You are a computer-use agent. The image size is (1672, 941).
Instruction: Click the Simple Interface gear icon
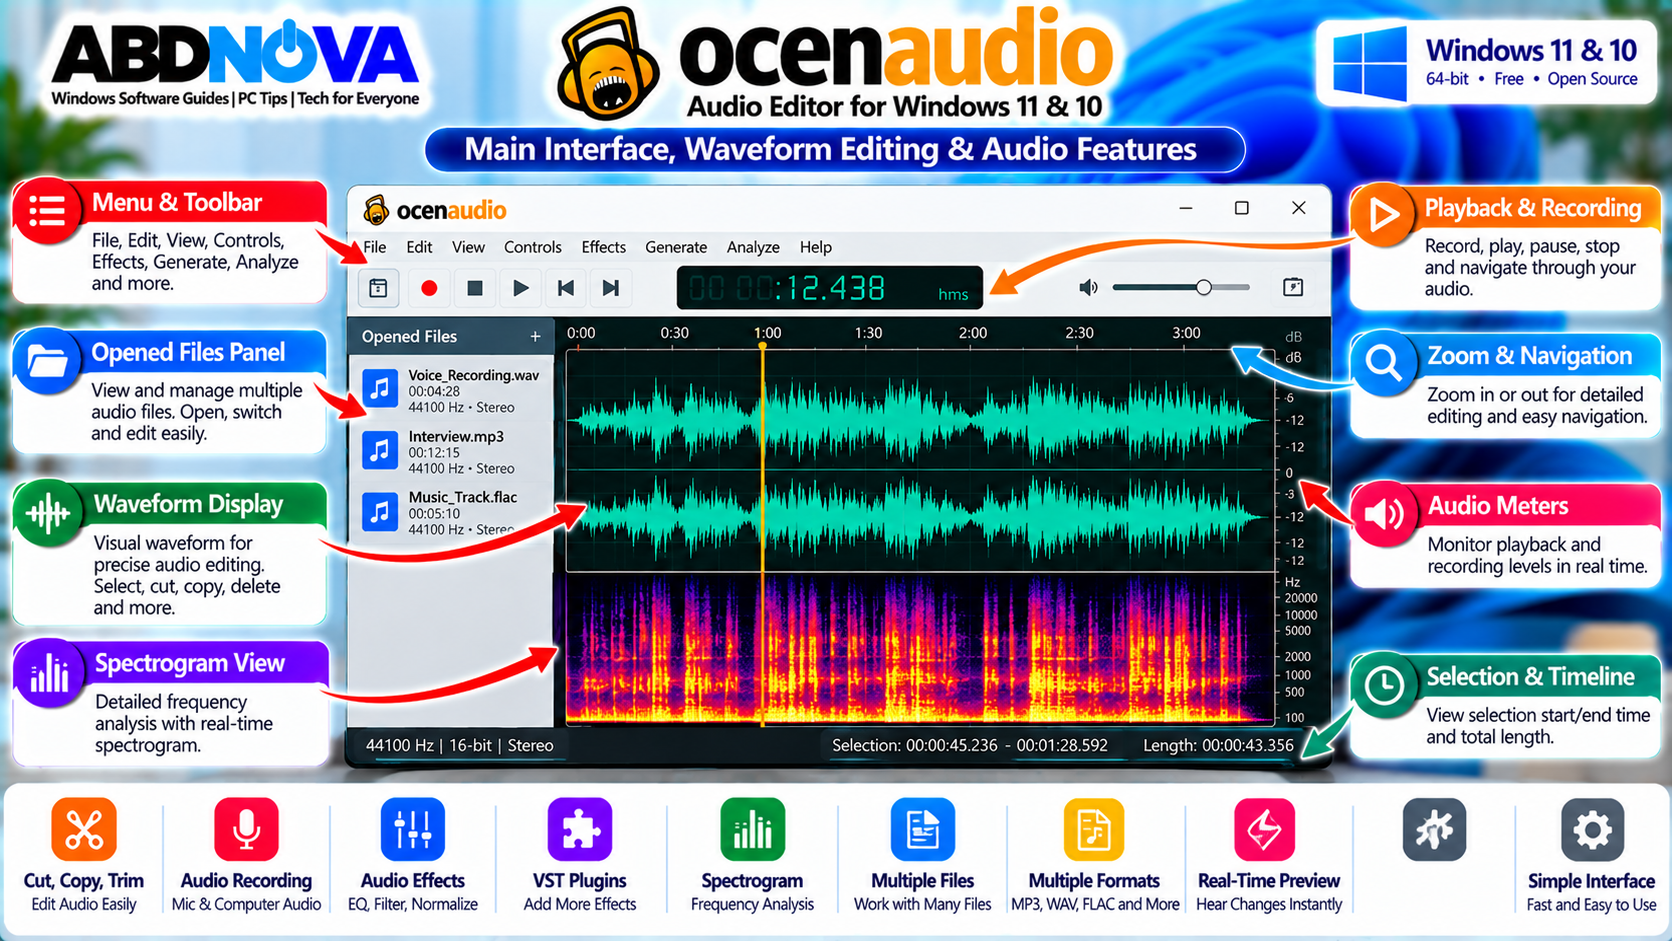tap(1592, 829)
